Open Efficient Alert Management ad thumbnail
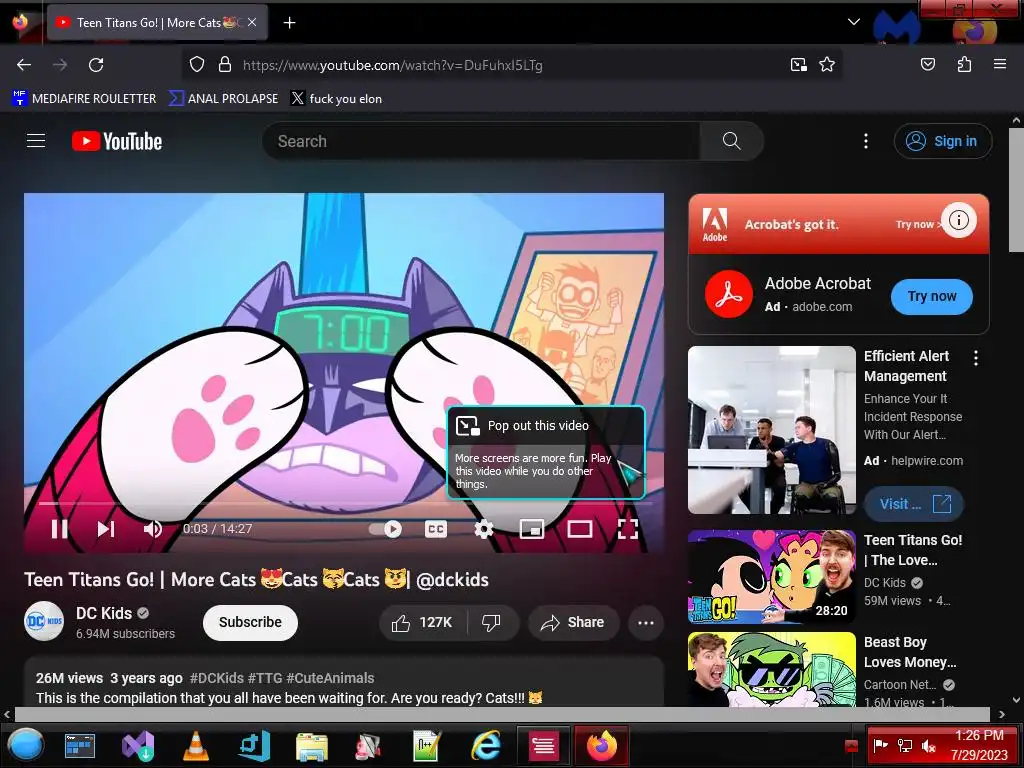The height and width of the screenshot is (768, 1024). click(772, 430)
